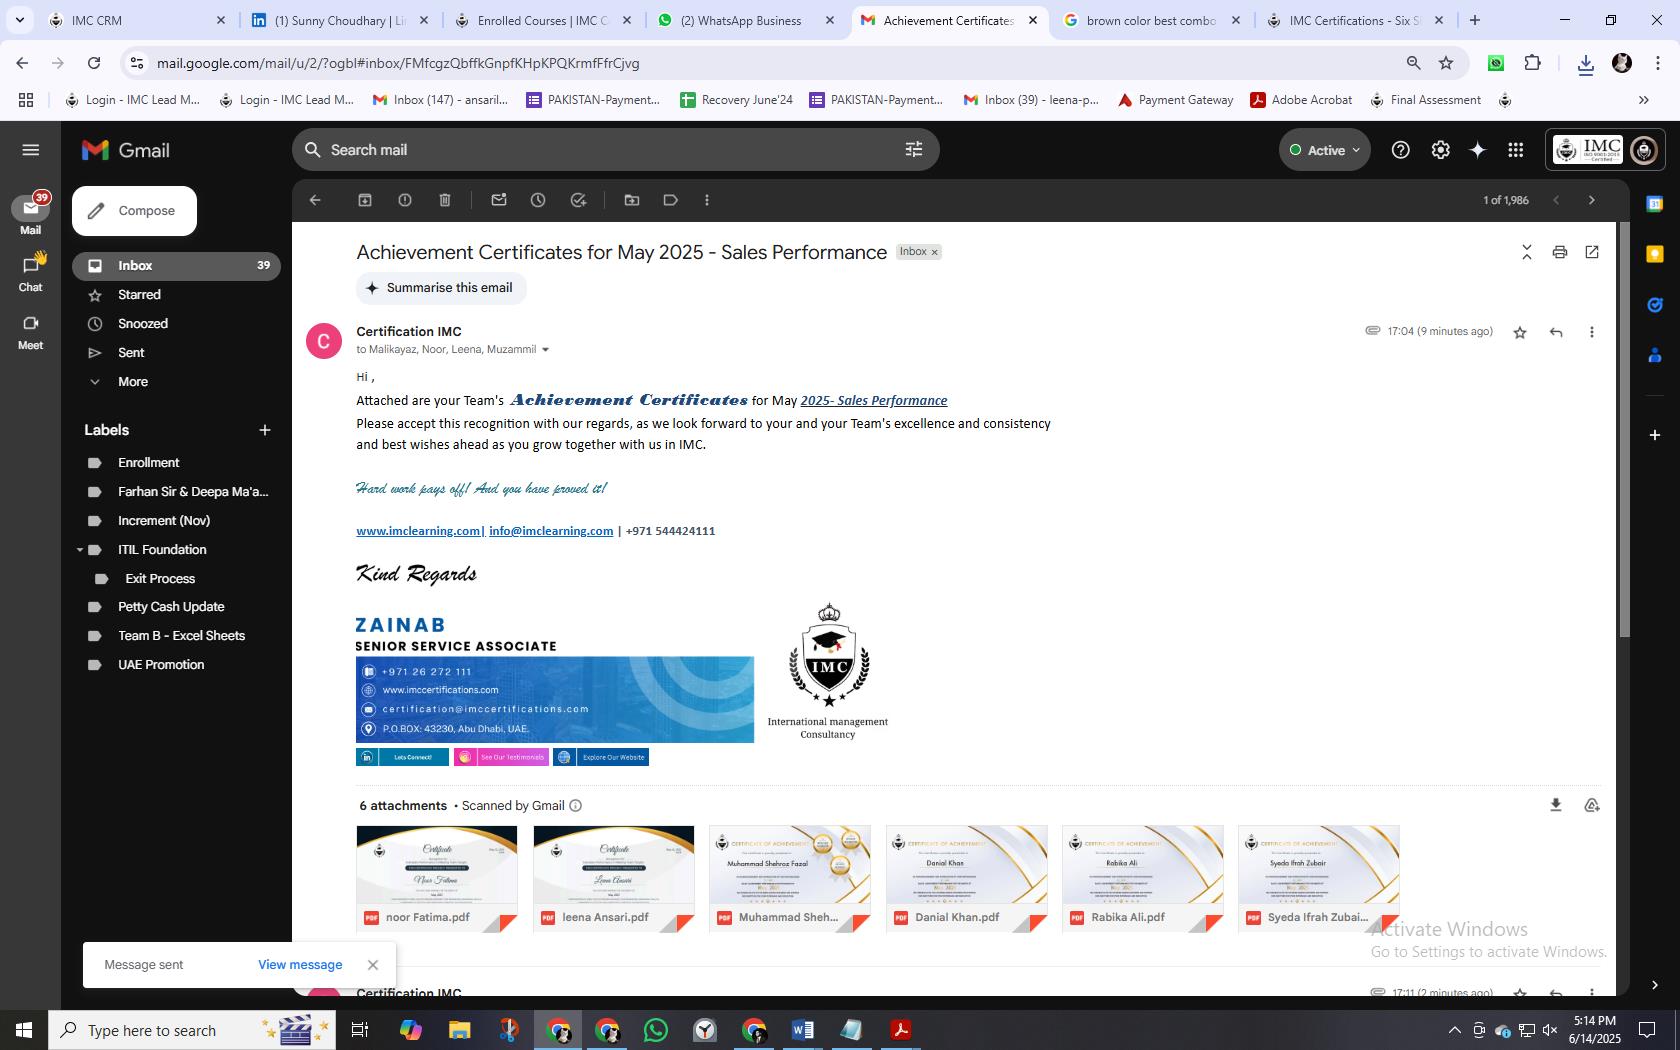The width and height of the screenshot is (1680, 1050).
Task: Expand More in left sidebar
Action: click(133, 382)
